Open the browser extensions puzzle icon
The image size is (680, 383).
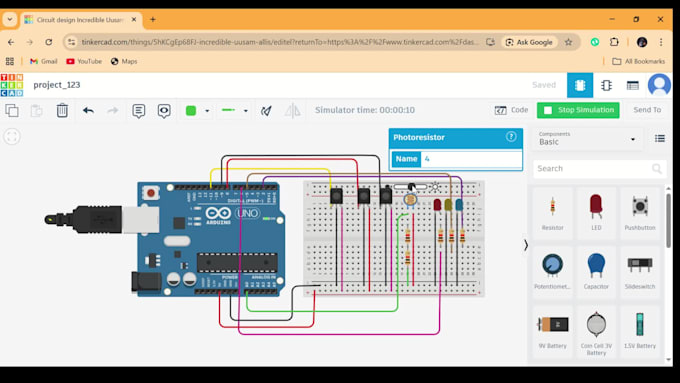pos(614,42)
